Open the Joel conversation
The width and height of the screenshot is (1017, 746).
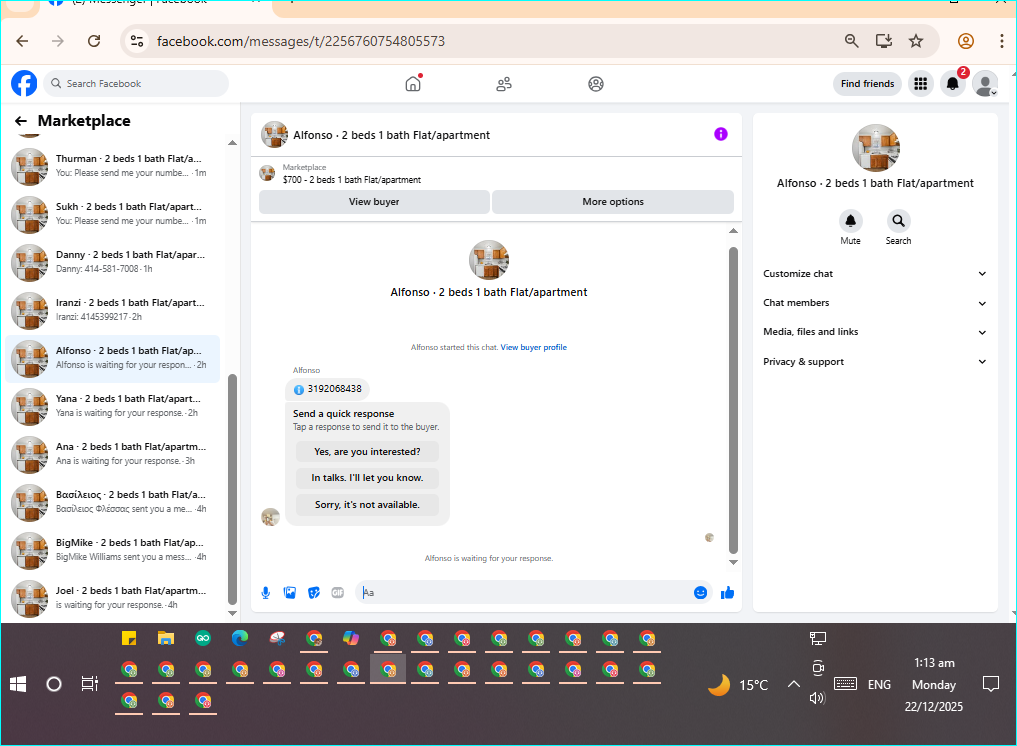click(113, 598)
